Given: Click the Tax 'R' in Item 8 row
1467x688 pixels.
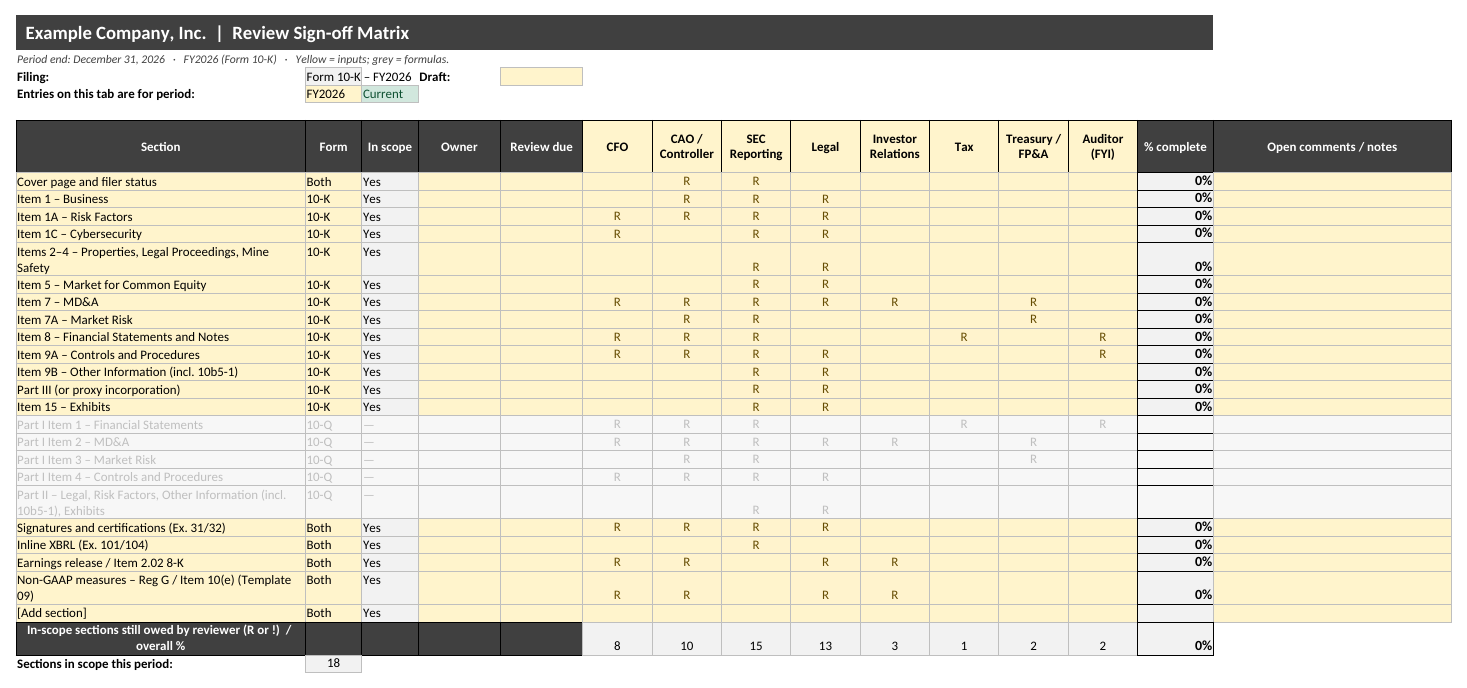Looking at the screenshot, I should point(964,337).
